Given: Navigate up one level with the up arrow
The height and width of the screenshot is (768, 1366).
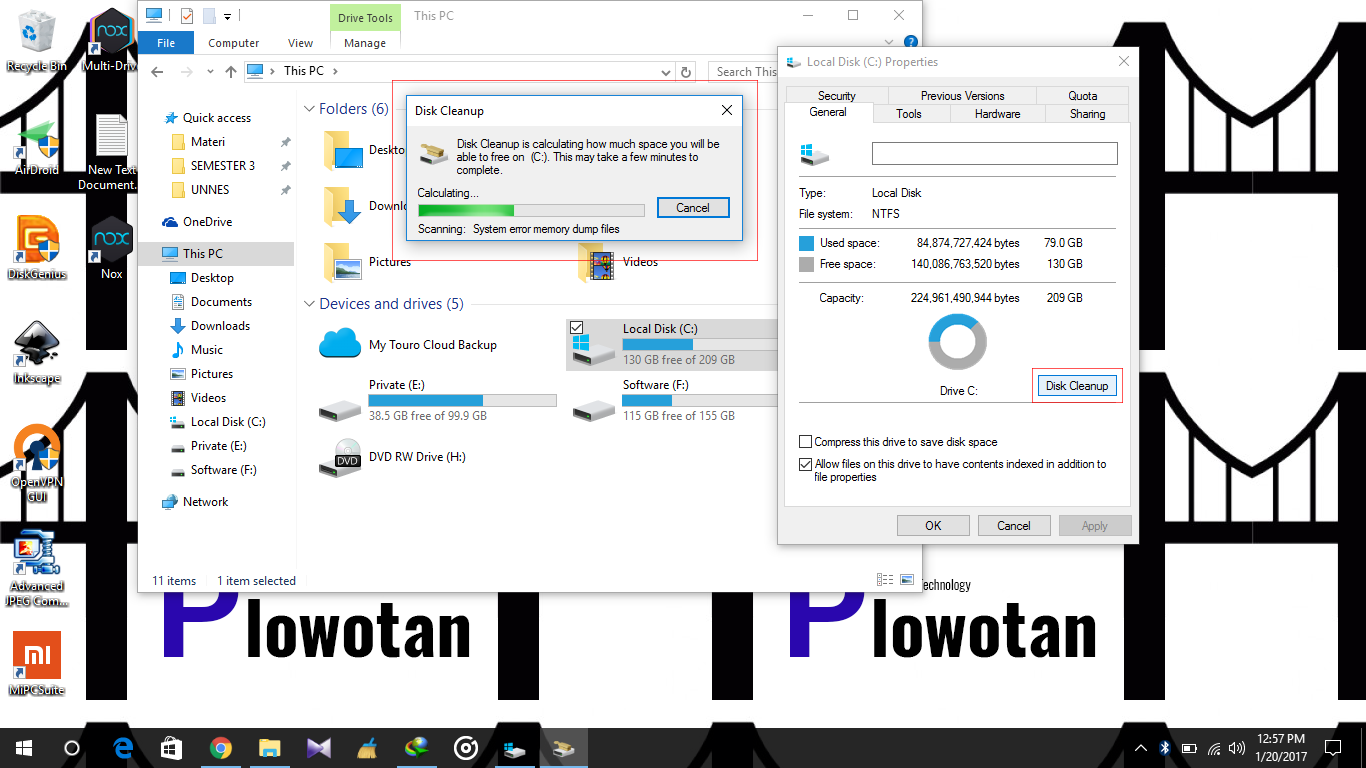Looking at the screenshot, I should click(231, 71).
